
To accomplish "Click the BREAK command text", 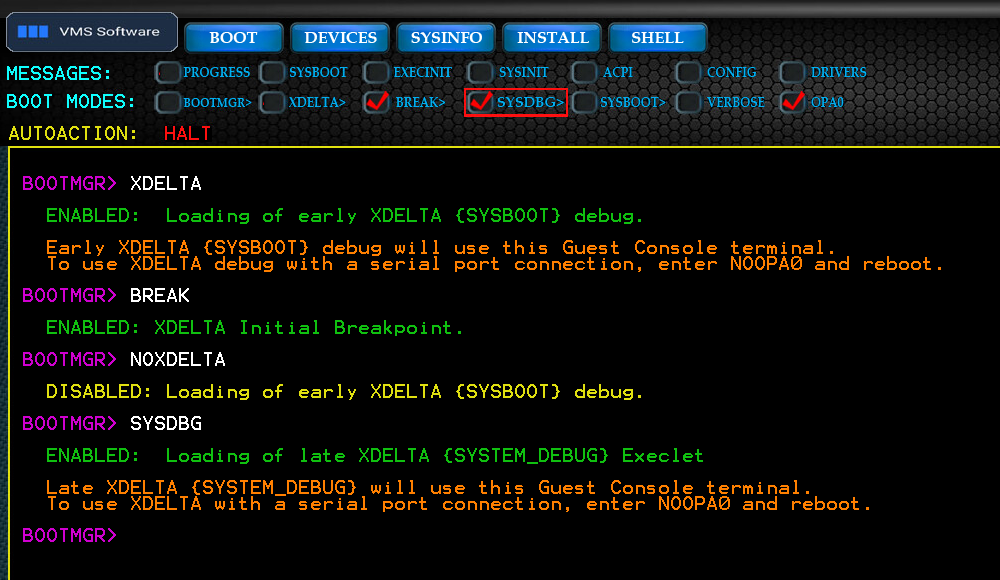I will click(x=159, y=295).
